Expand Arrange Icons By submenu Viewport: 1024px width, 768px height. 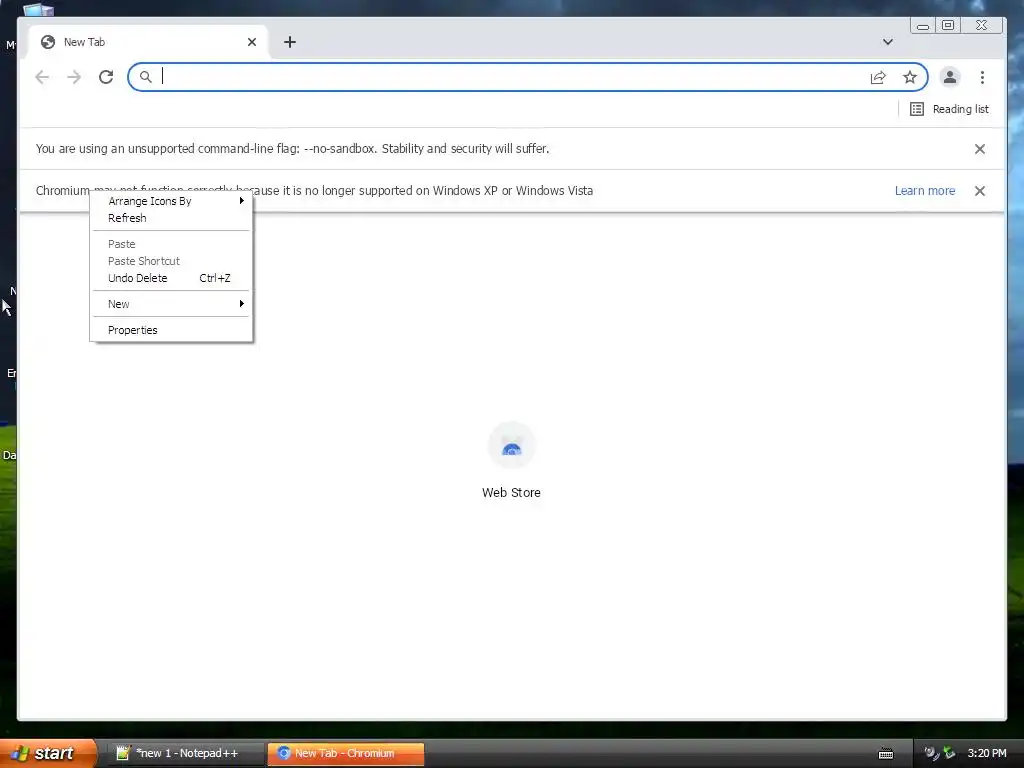tap(171, 201)
